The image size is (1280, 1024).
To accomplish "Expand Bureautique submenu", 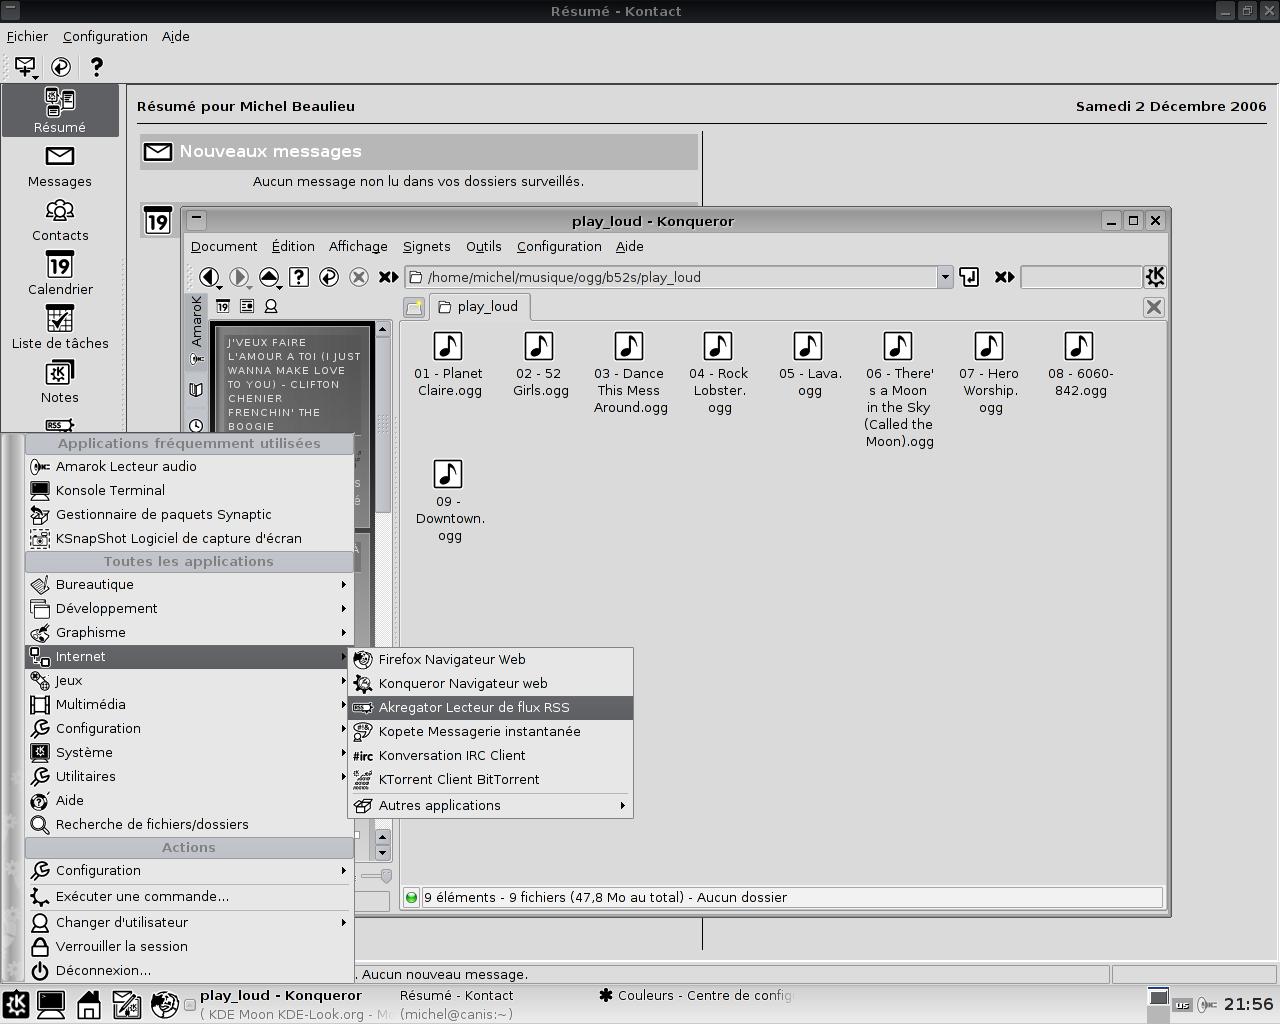I will (189, 584).
